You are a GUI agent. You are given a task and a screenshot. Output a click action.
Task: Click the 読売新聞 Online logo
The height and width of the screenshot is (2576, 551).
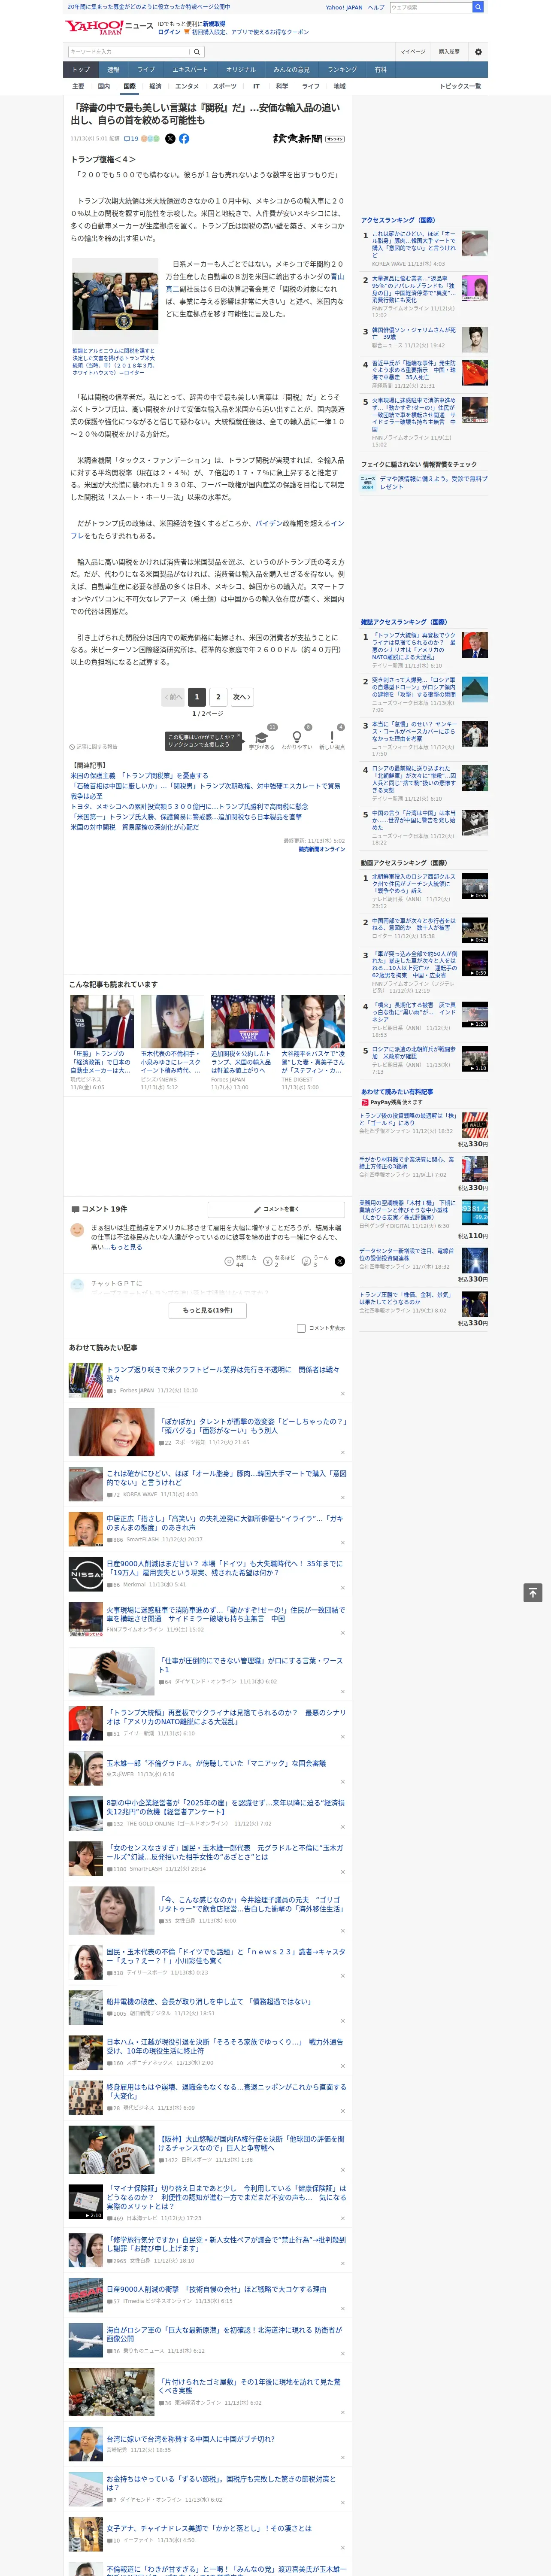(x=308, y=139)
